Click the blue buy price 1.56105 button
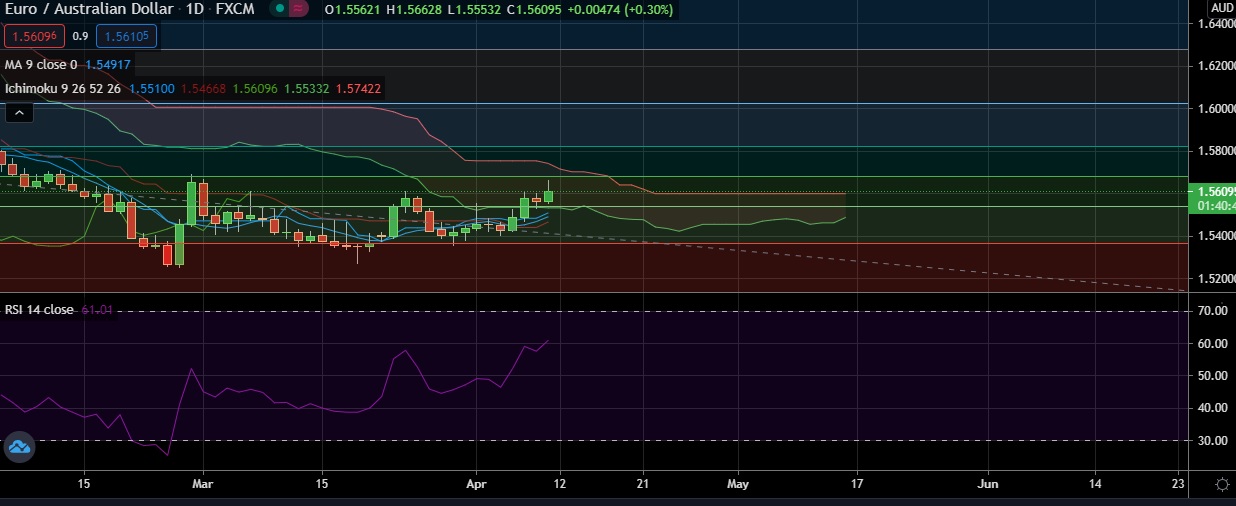 127,37
